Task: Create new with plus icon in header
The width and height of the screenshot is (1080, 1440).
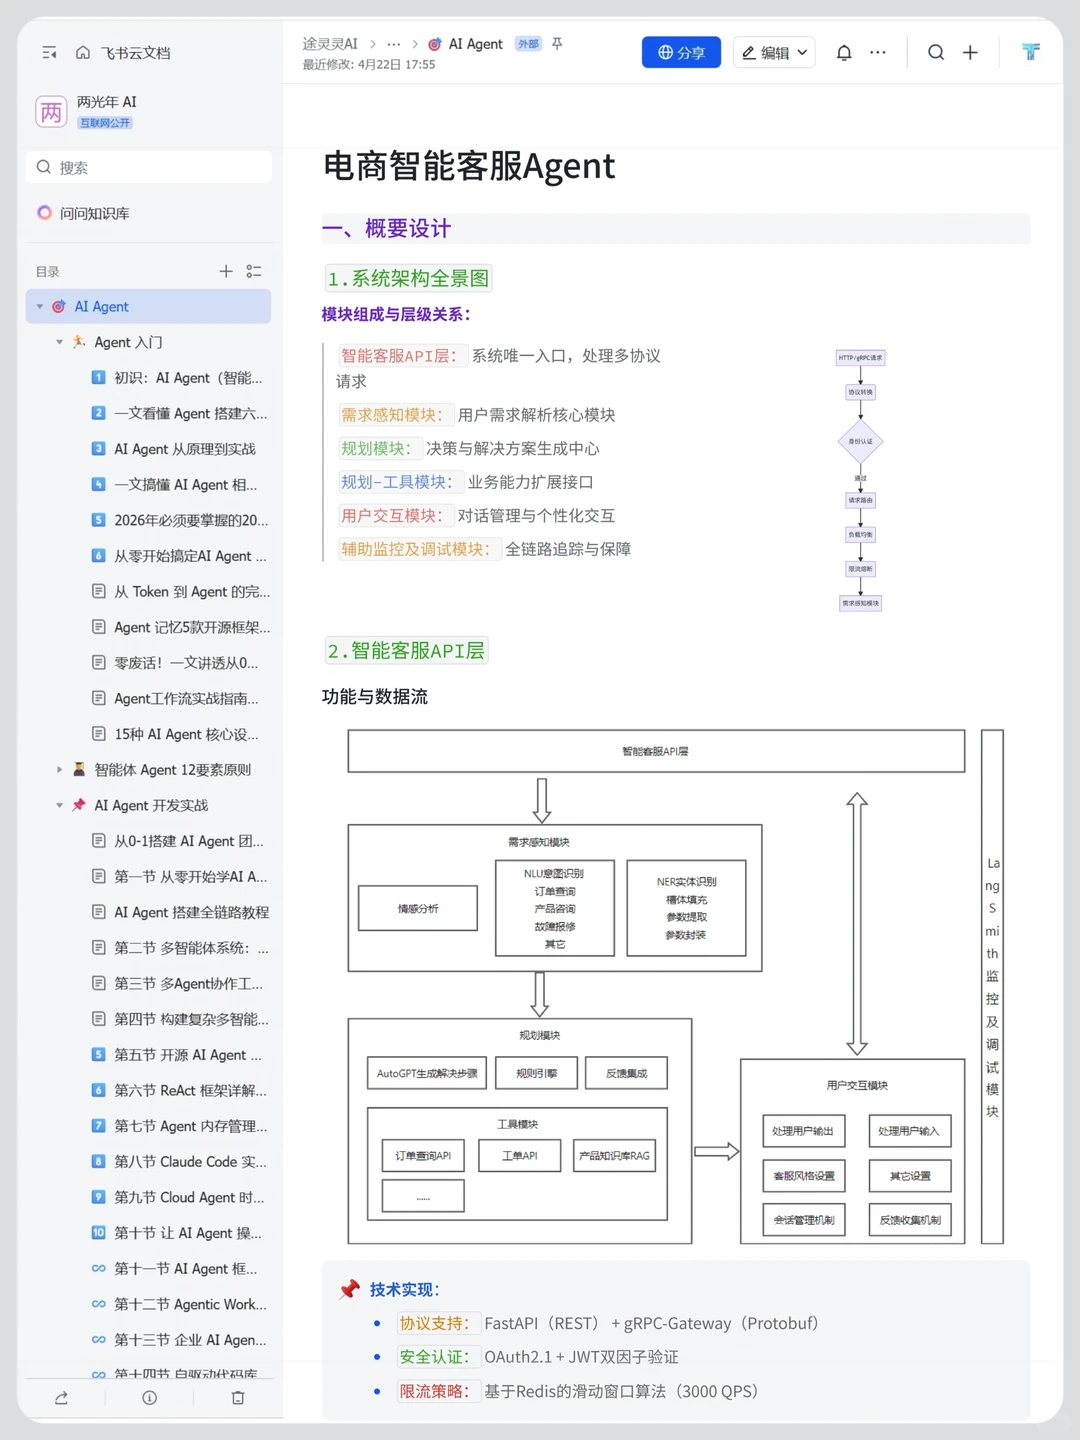Action: coord(970,53)
